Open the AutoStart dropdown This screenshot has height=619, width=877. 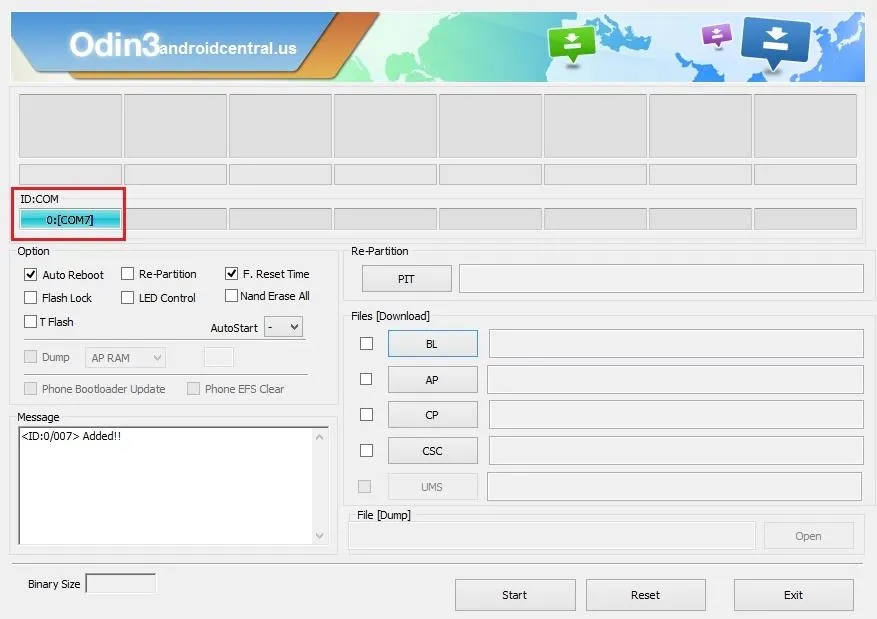pyautogui.click(x=283, y=327)
